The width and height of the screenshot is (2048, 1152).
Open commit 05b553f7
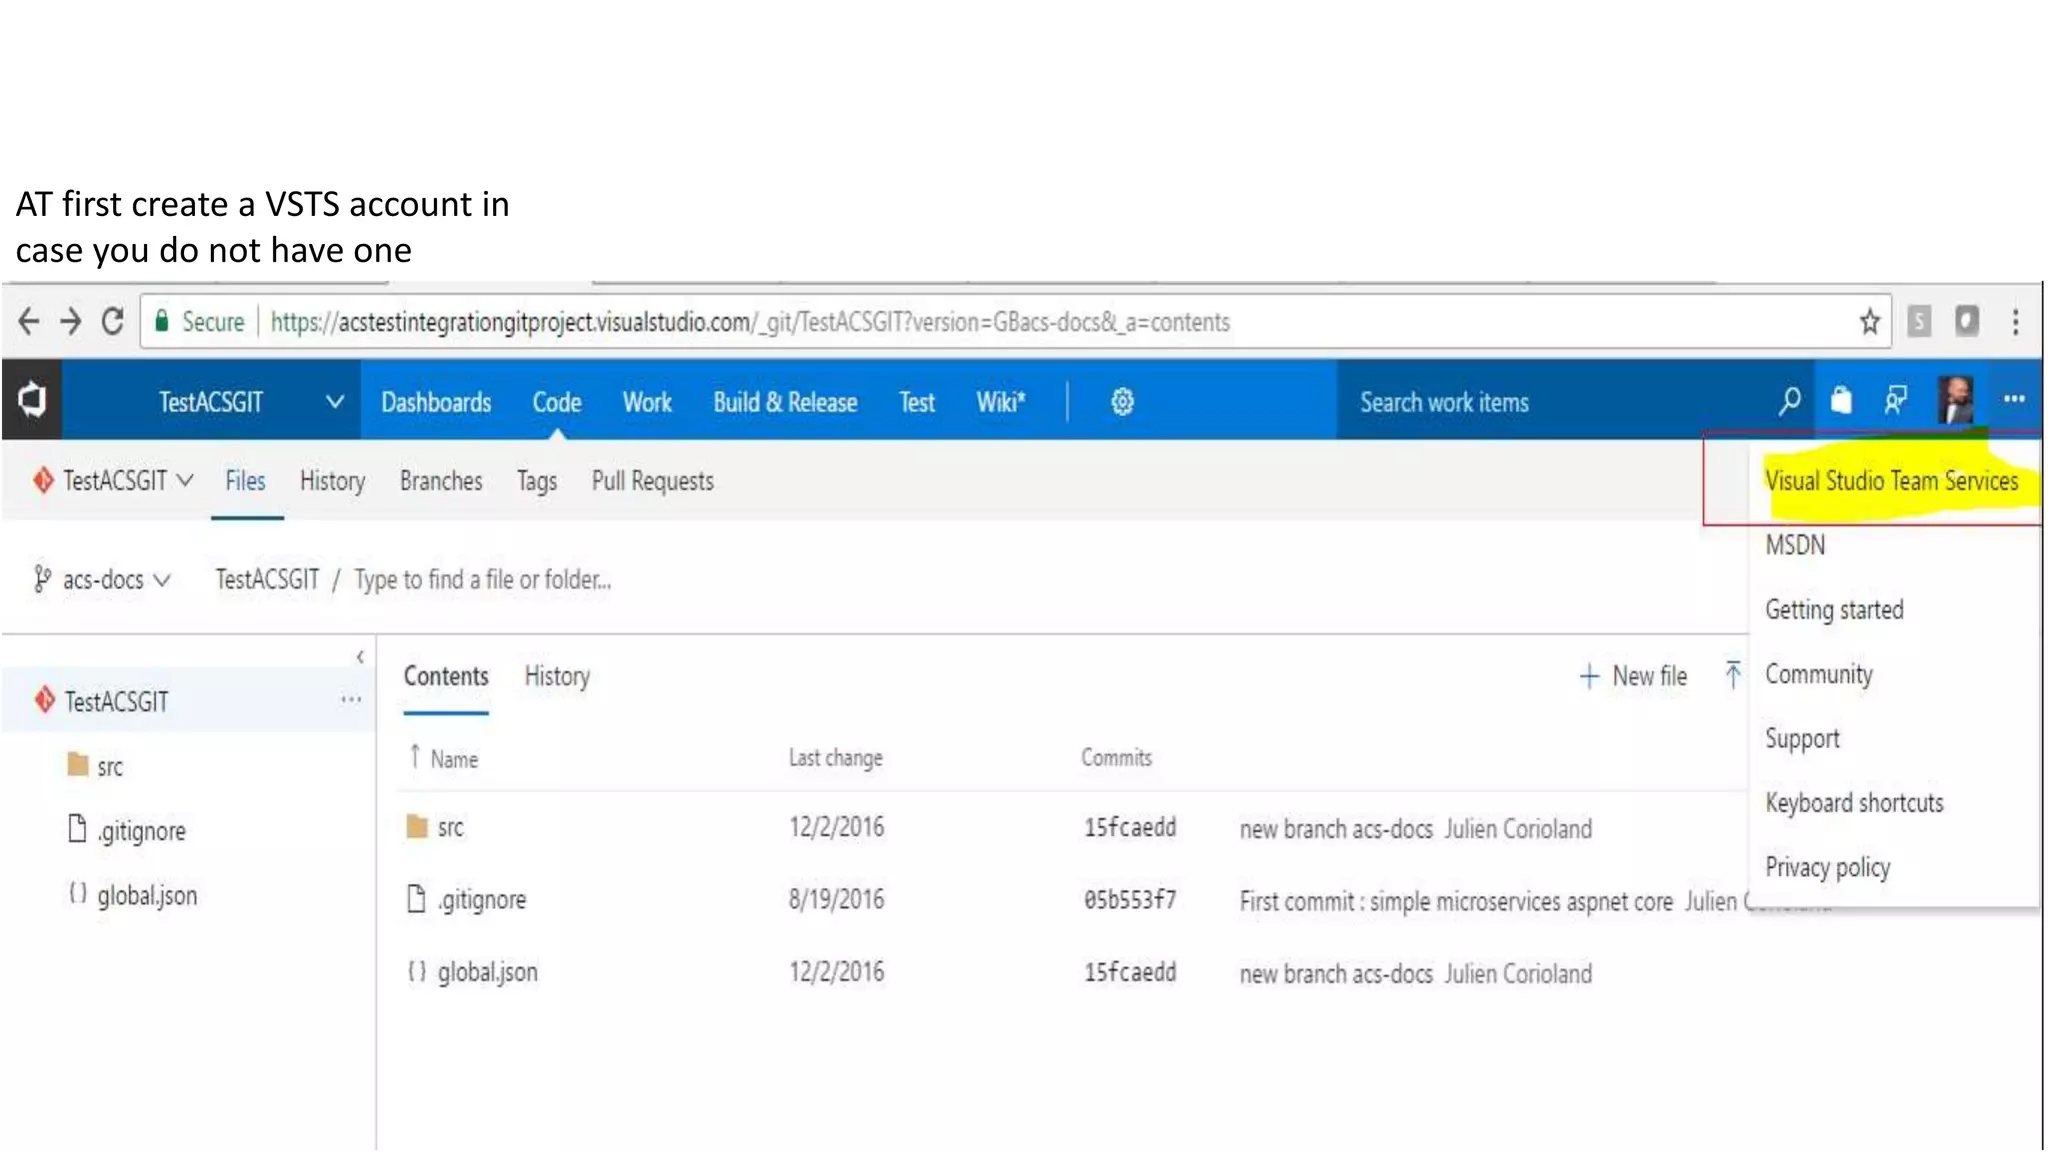(x=1130, y=900)
